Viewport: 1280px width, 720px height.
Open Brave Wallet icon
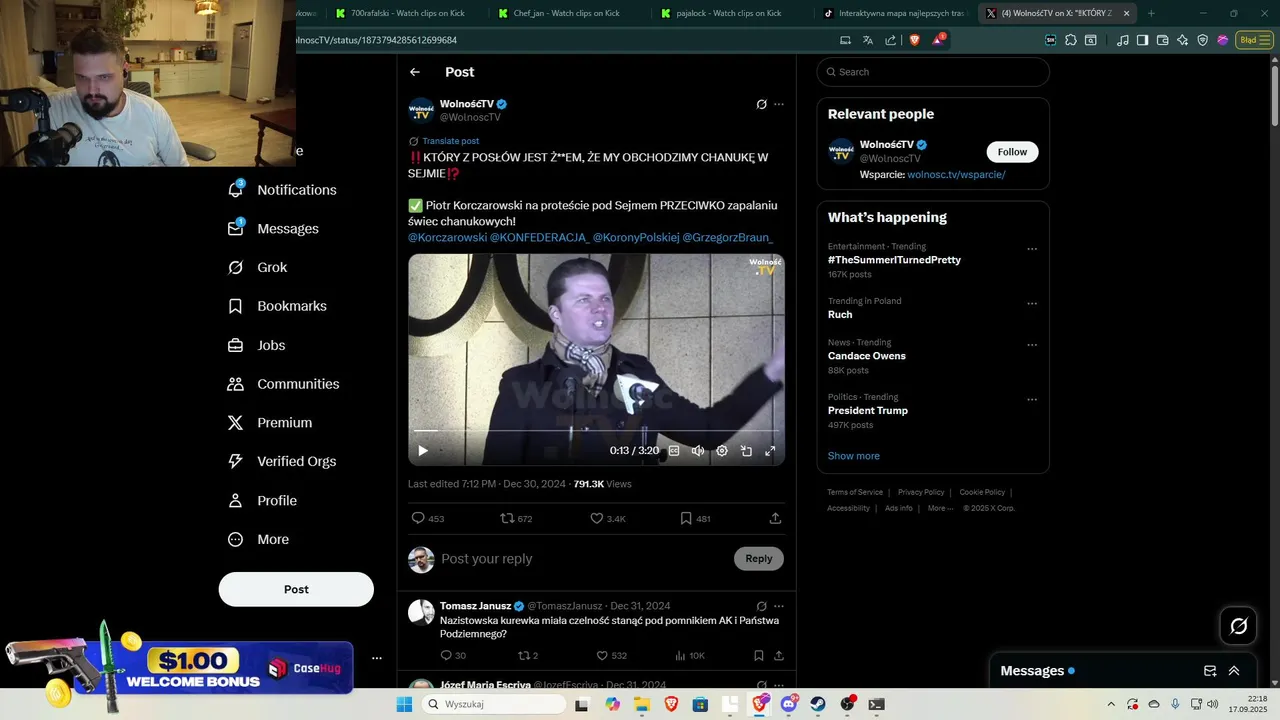pyautogui.click(x=1162, y=40)
